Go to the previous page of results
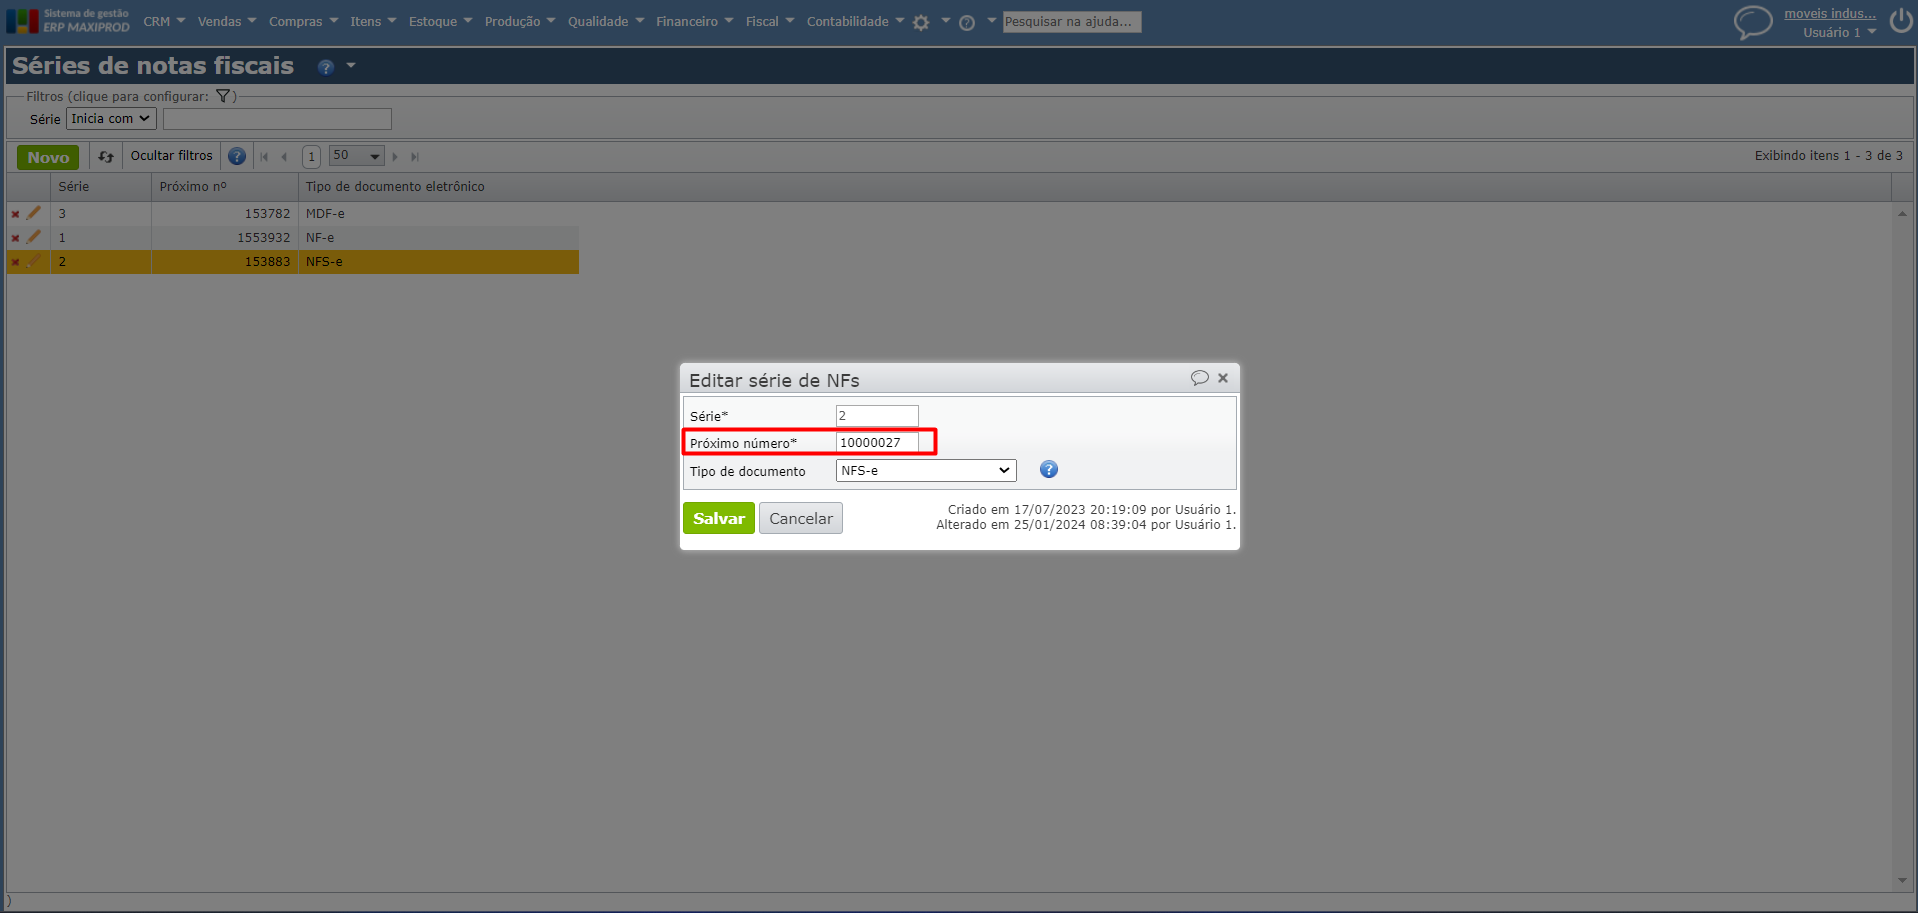The height and width of the screenshot is (913, 1918). (285, 157)
